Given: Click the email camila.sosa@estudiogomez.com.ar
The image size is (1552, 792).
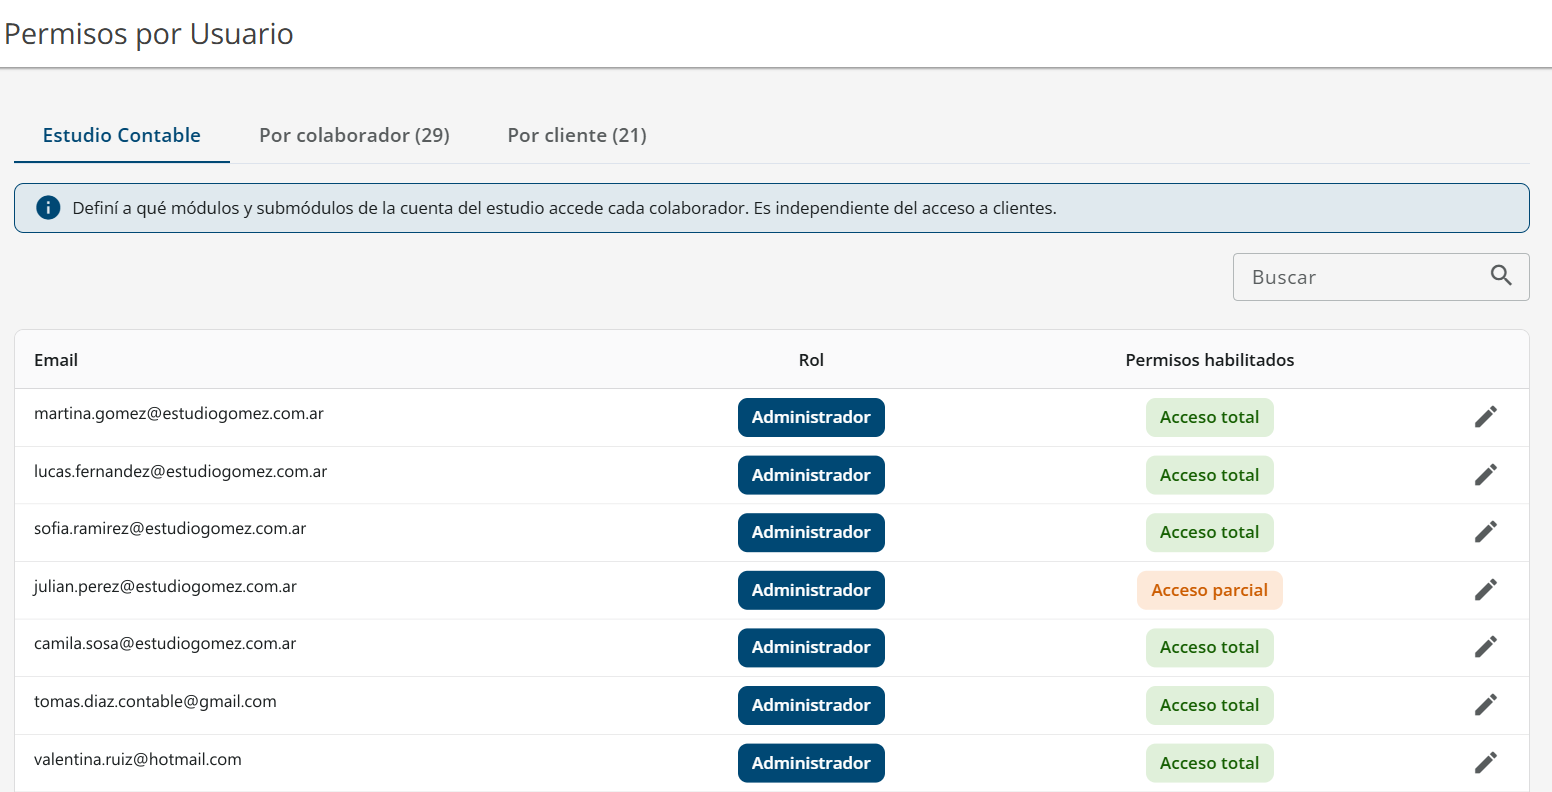Looking at the screenshot, I should pyautogui.click(x=165, y=643).
